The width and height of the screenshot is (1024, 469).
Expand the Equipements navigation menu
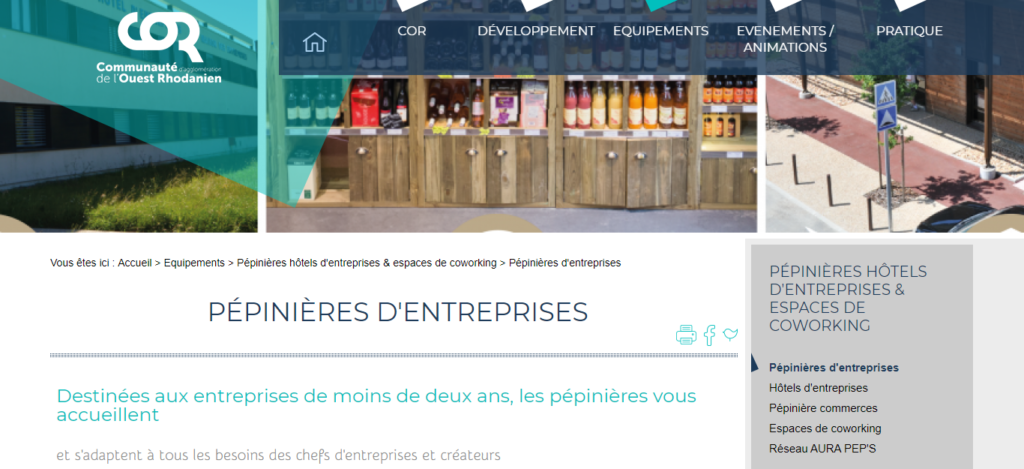coord(660,31)
